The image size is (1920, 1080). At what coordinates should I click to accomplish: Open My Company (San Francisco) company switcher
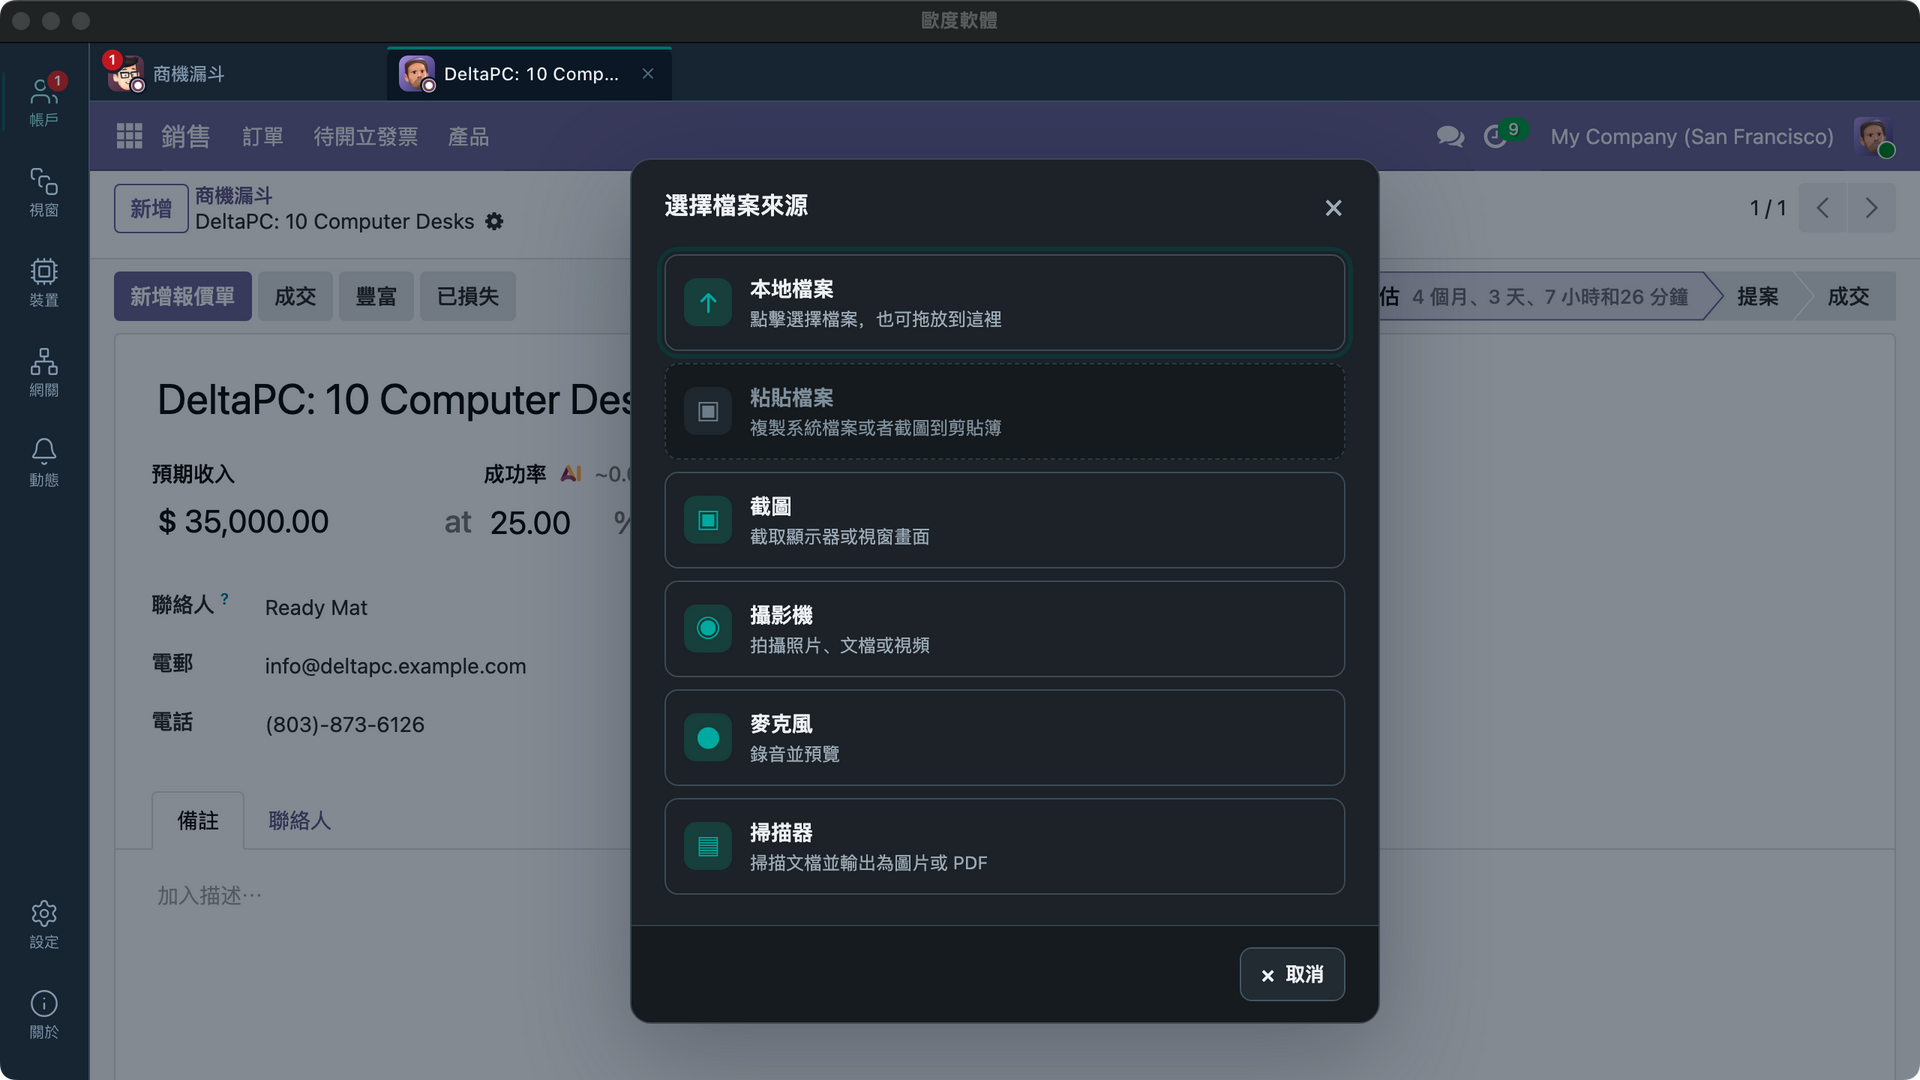pyautogui.click(x=1692, y=136)
